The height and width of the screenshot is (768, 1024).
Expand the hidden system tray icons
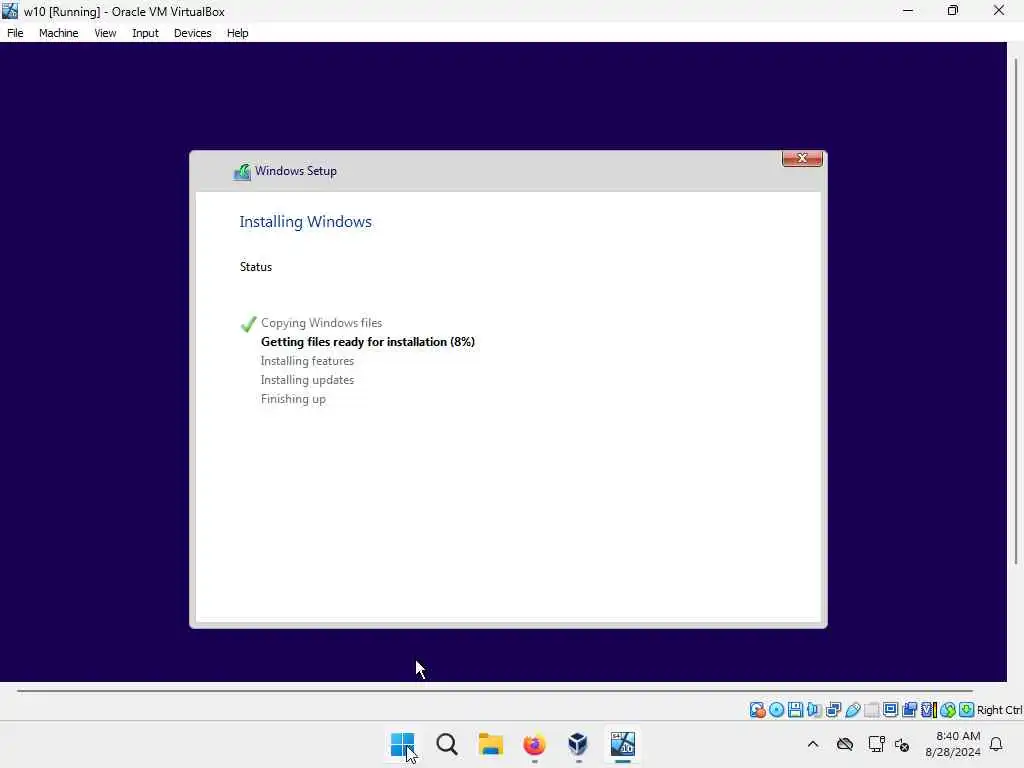coord(812,744)
